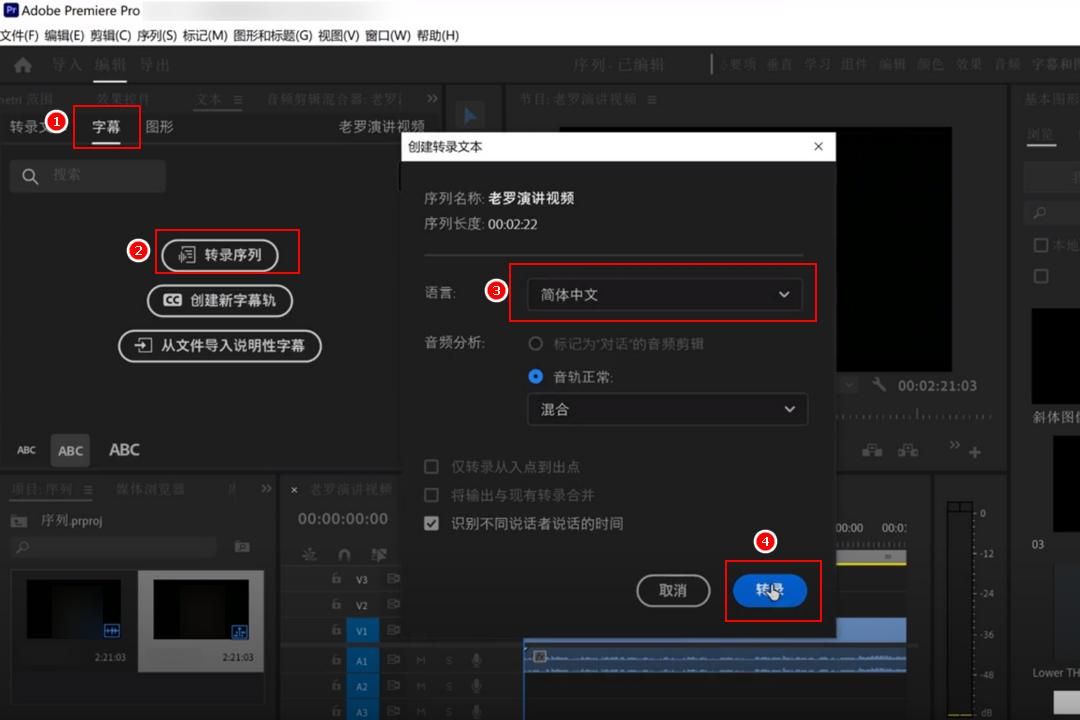Select the snapping magnet tool in the timeline
1080x720 pixels.
pyautogui.click(x=343, y=555)
